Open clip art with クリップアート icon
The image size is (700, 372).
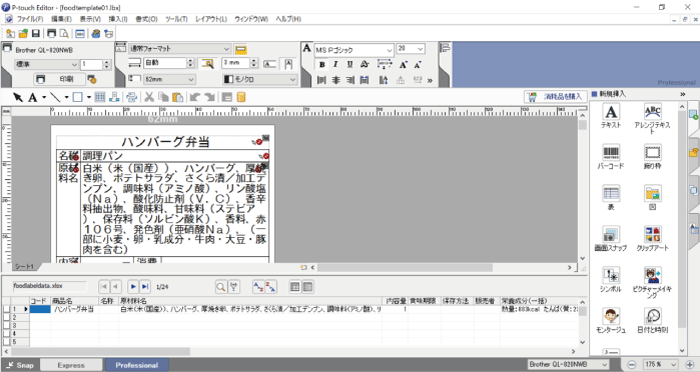tap(652, 238)
